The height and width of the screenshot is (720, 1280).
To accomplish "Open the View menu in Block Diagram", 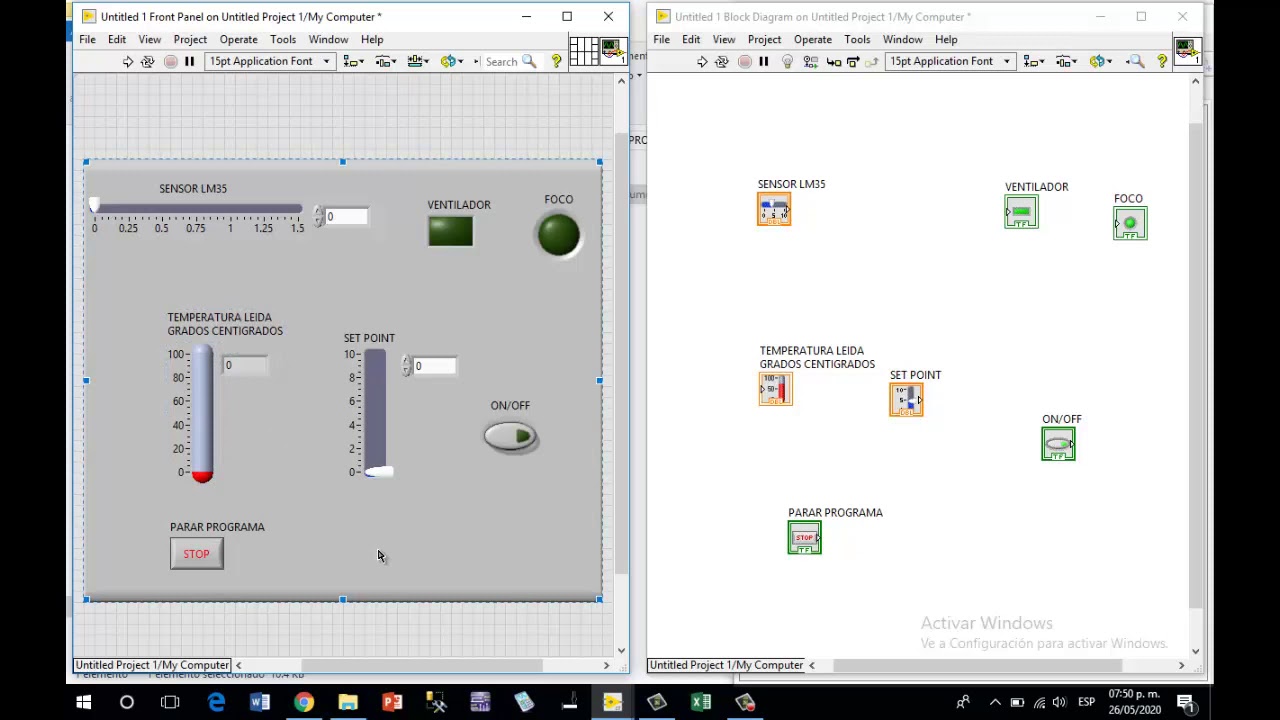I will coord(723,40).
